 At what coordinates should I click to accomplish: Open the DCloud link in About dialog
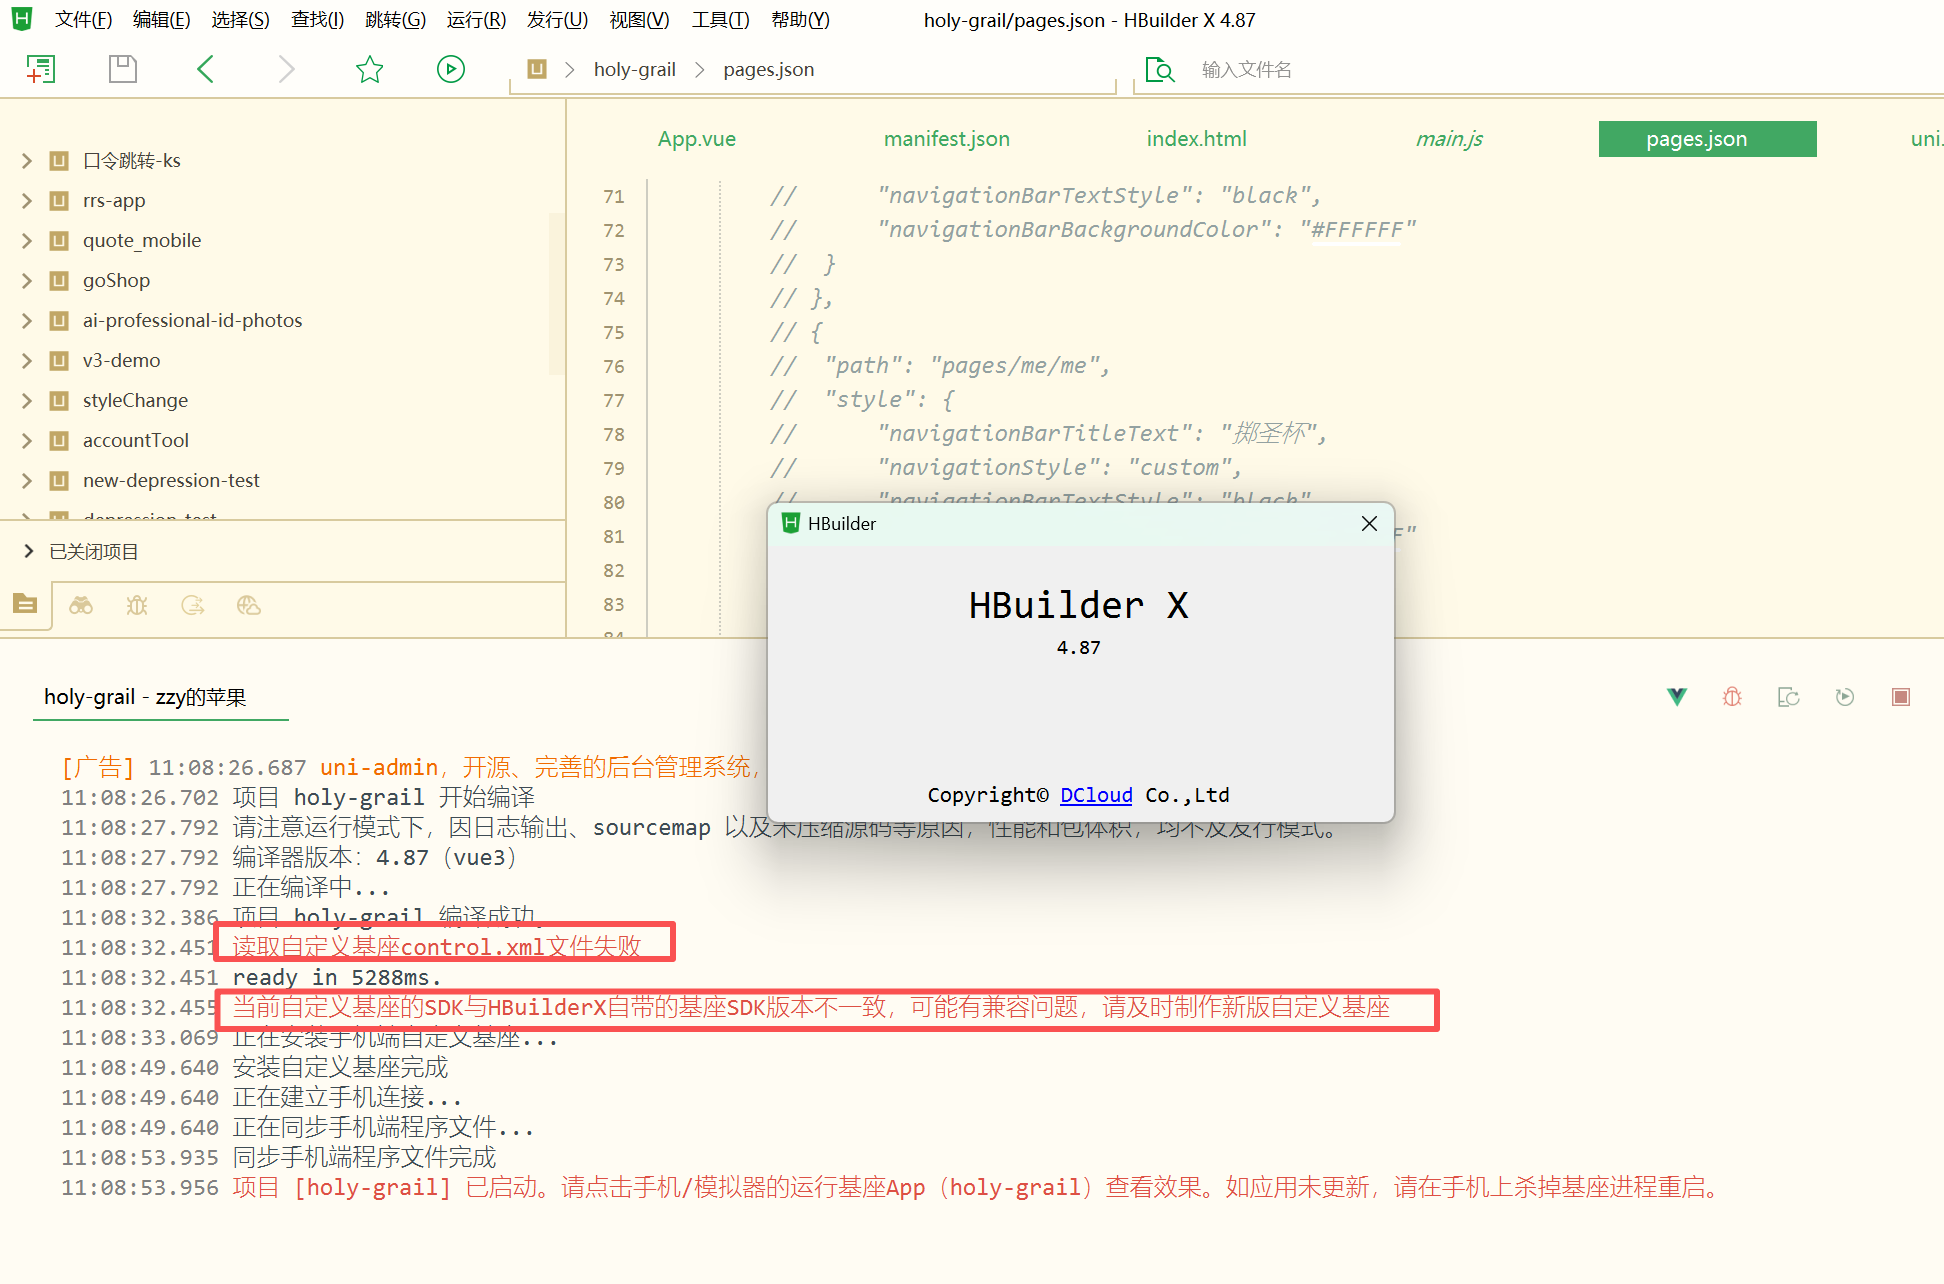1096,795
